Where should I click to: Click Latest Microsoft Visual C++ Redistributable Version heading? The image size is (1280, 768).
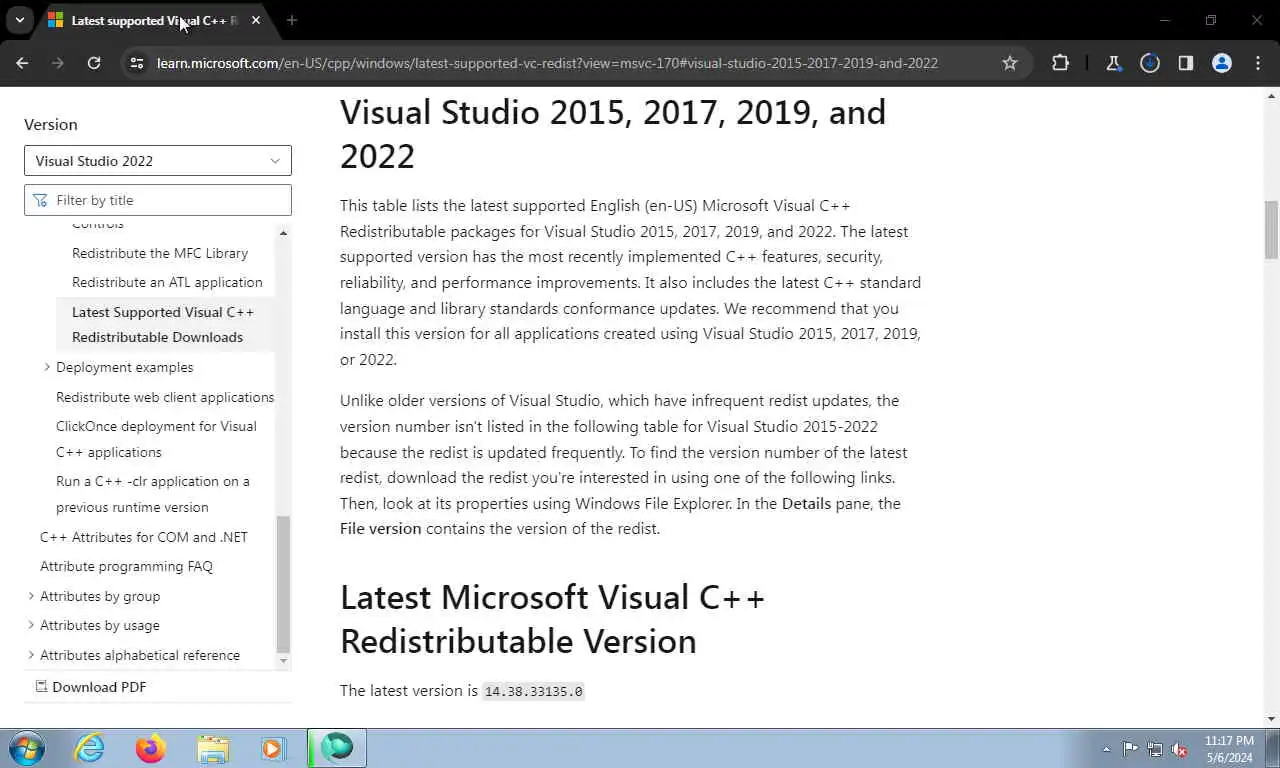pos(552,619)
